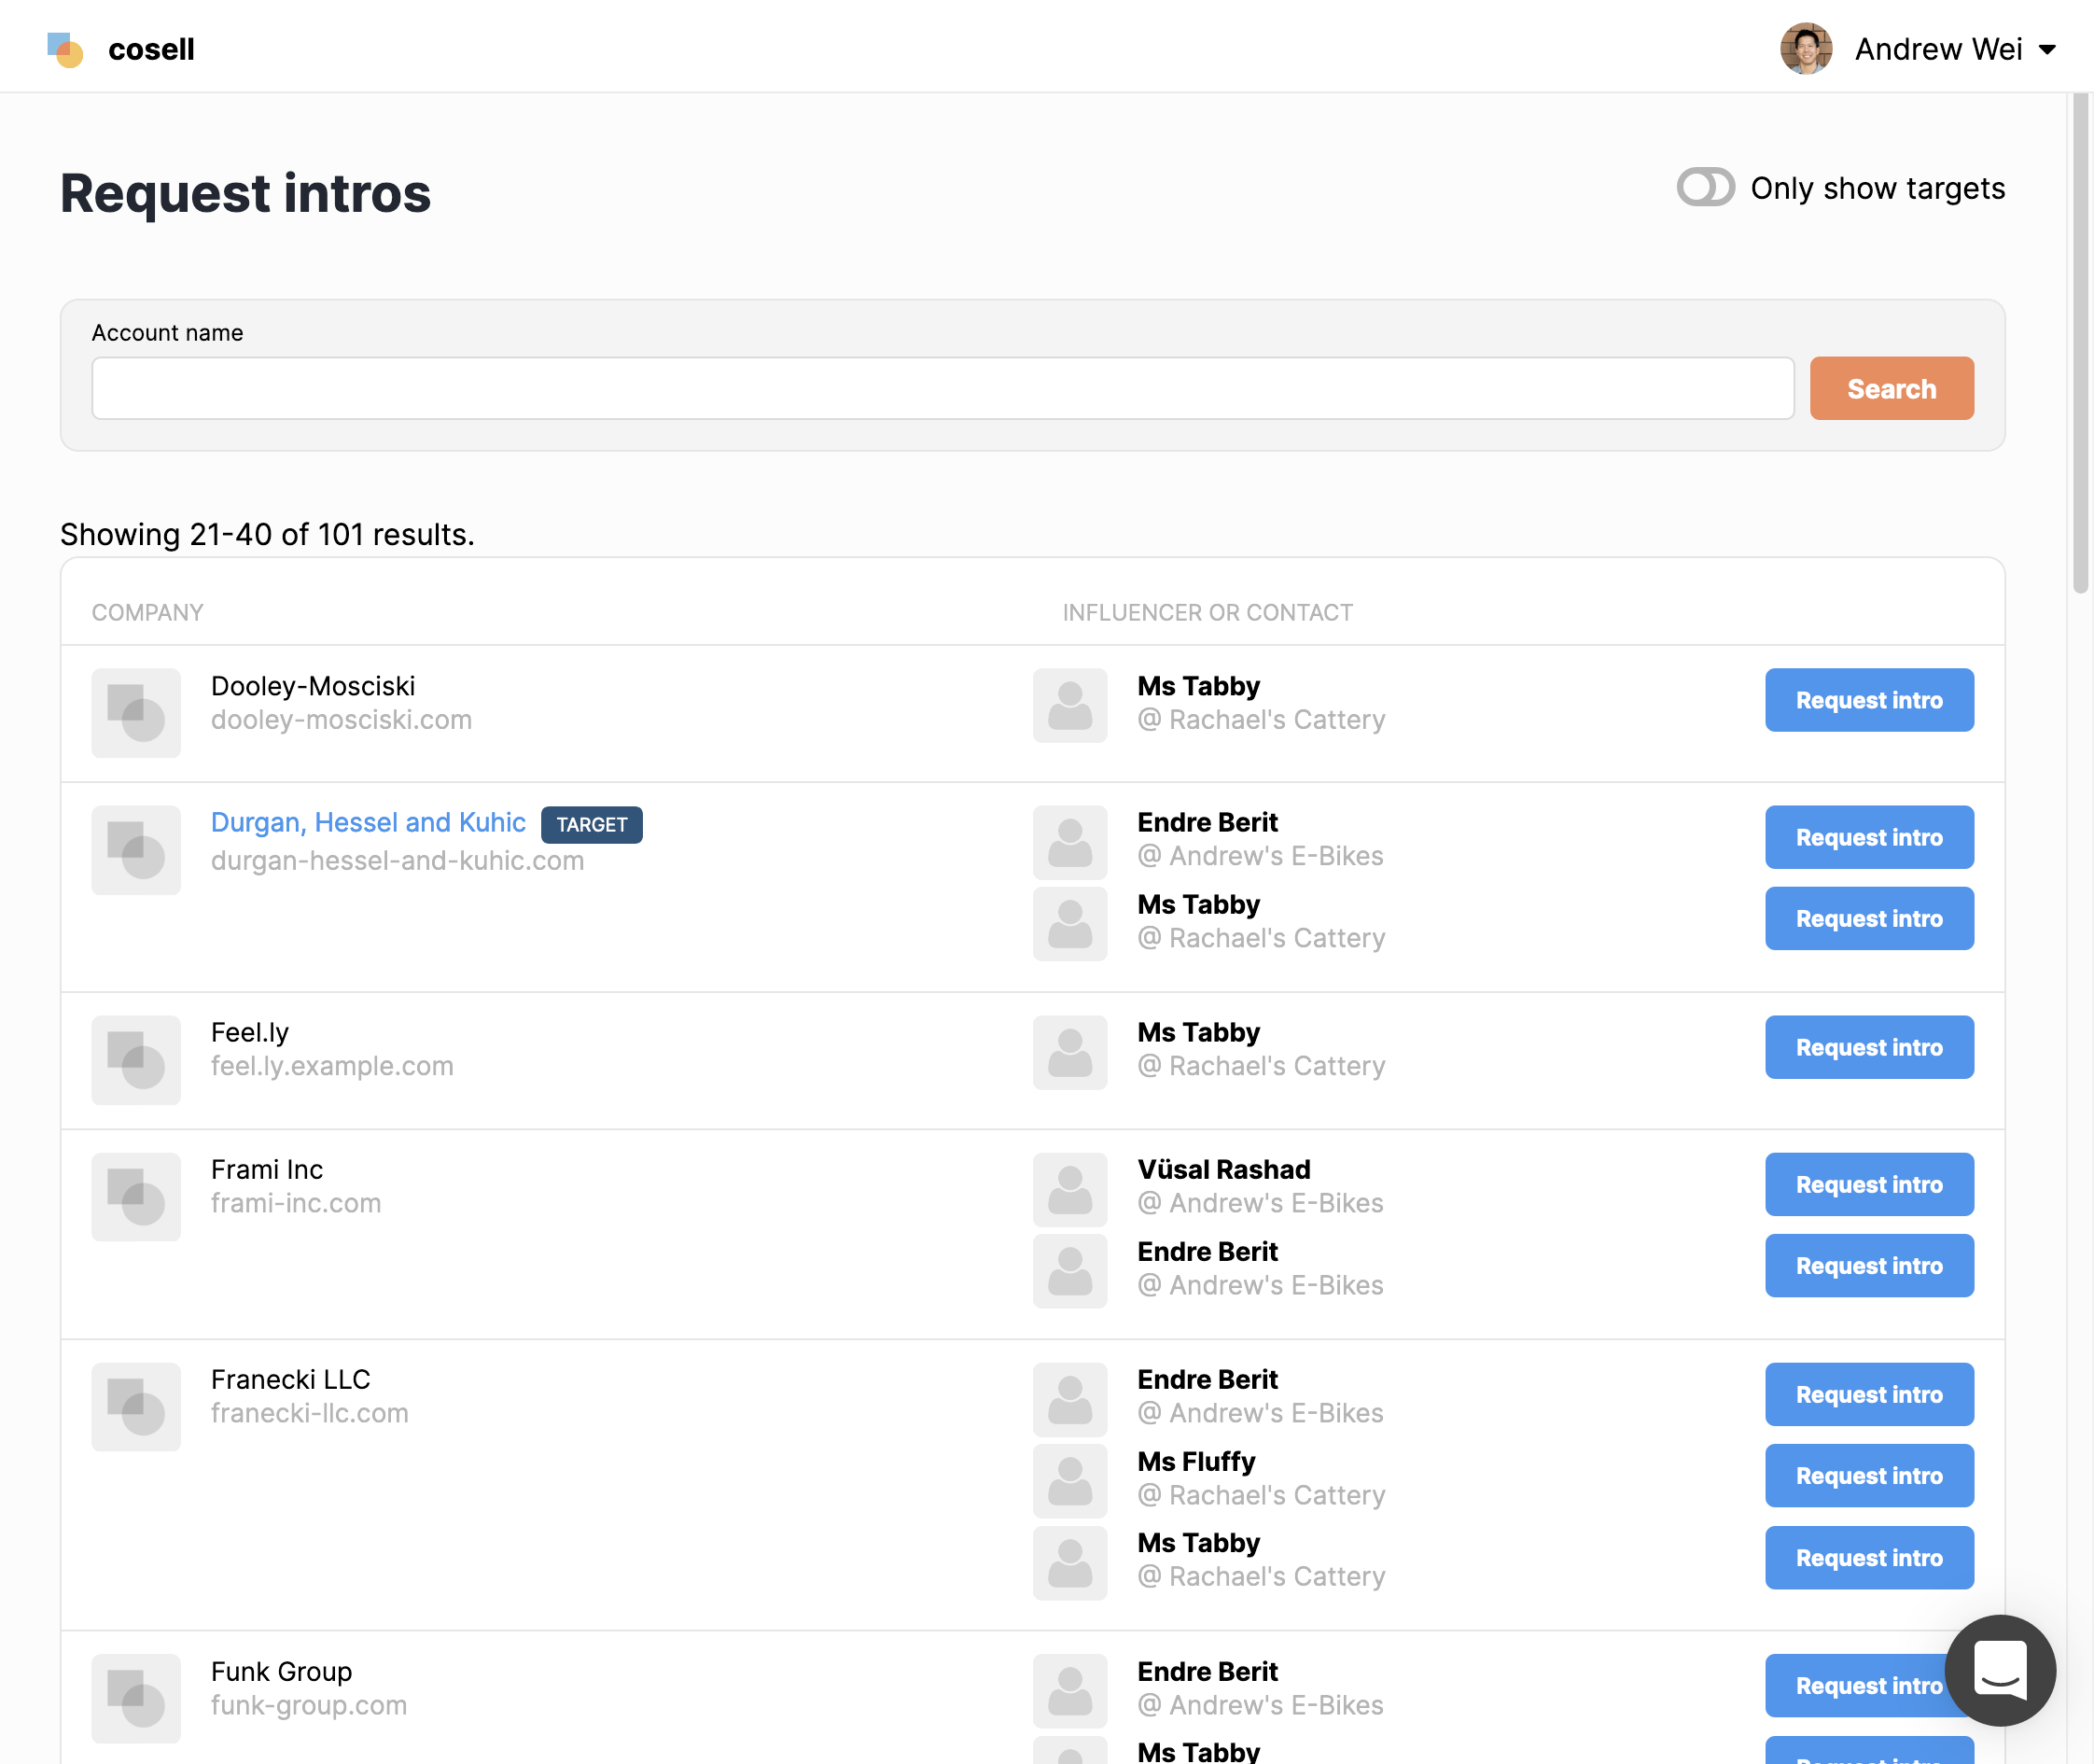Click the page vertical scrollbar thumb
2094x1764 pixels.
(2081, 343)
